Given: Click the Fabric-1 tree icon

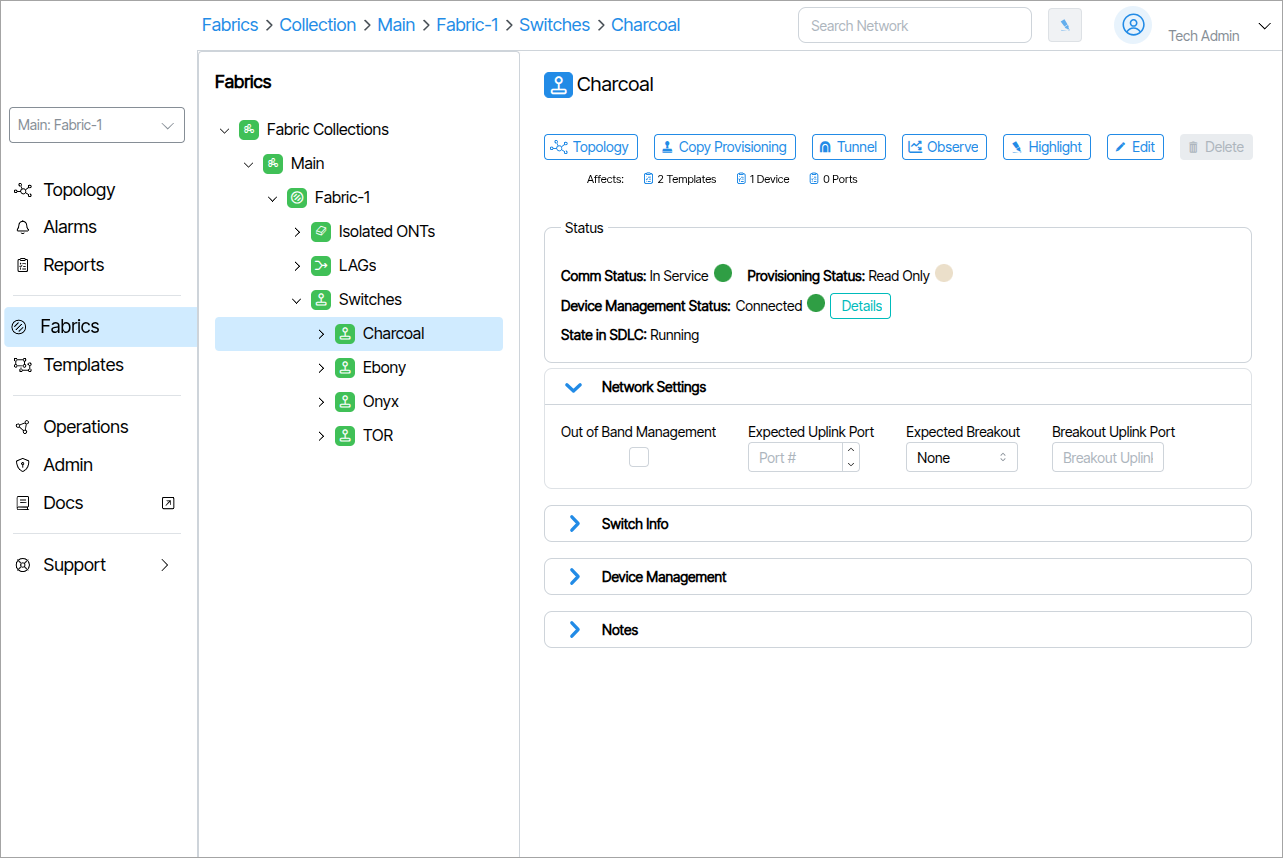Looking at the screenshot, I should tap(297, 198).
